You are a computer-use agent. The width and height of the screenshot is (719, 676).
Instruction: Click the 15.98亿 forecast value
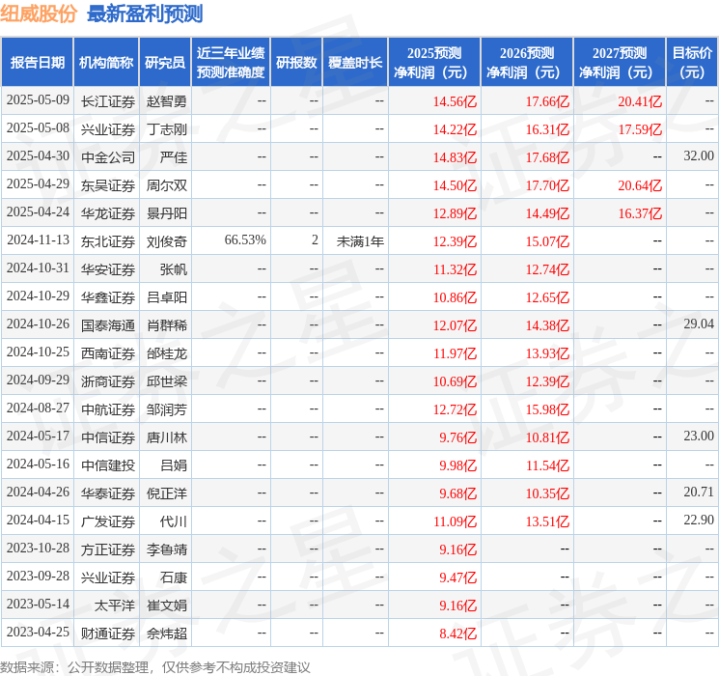point(547,409)
